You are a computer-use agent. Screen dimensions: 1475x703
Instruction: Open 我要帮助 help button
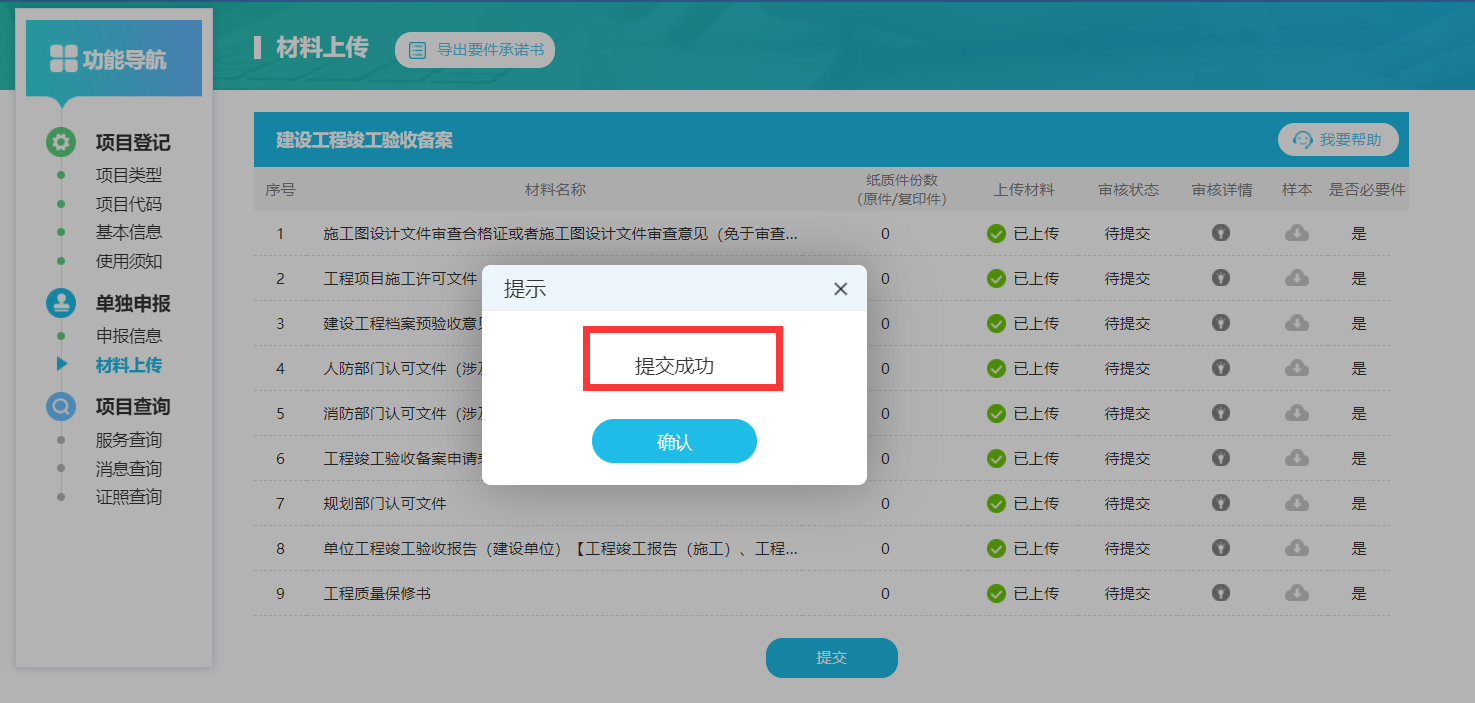(1338, 140)
